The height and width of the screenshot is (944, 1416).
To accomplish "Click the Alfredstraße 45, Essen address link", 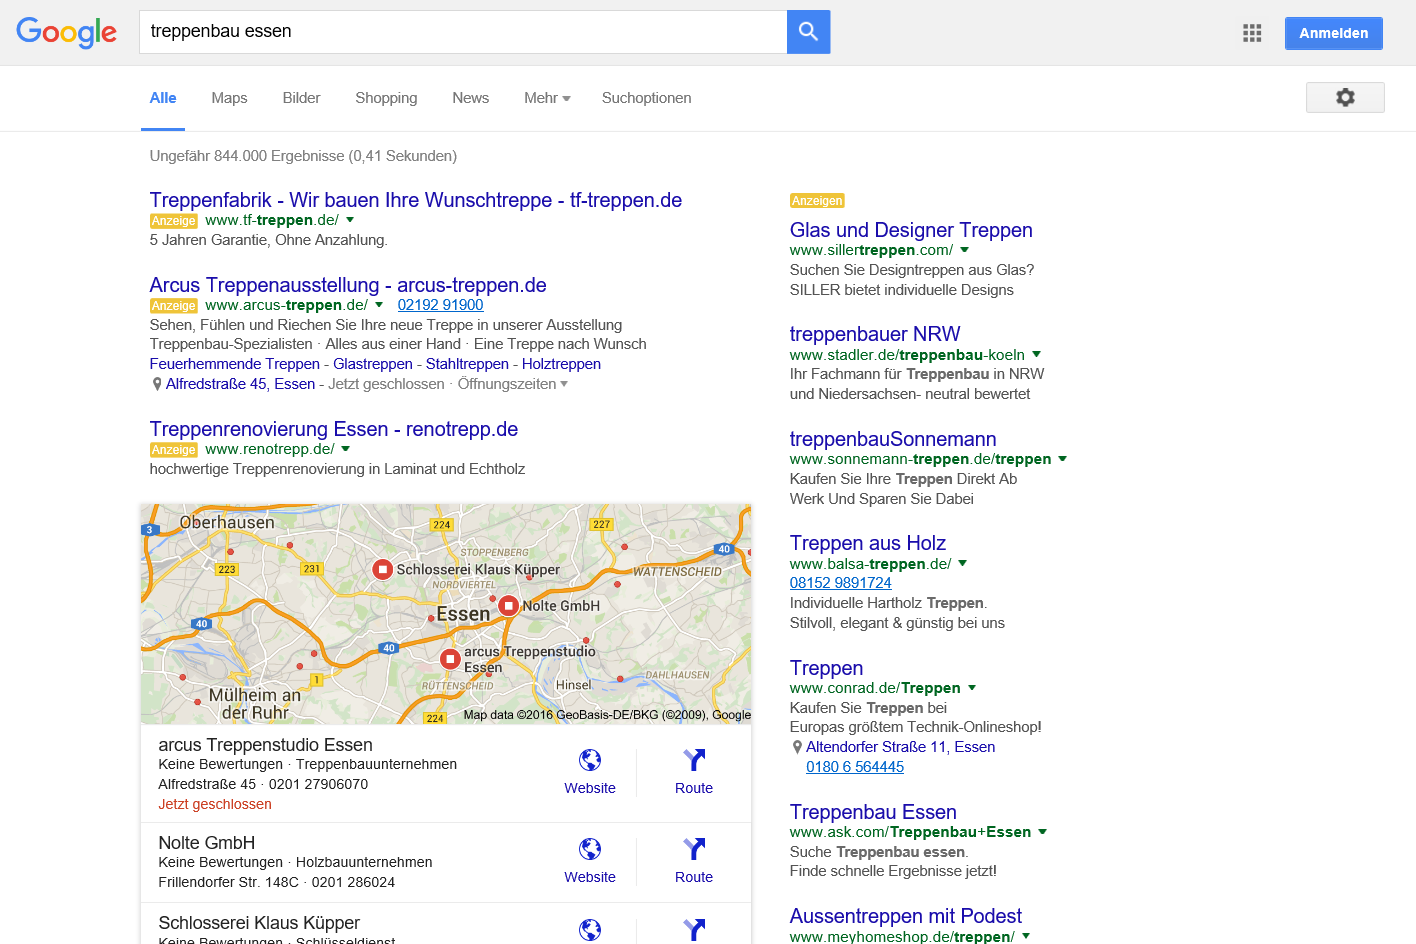I will [240, 384].
